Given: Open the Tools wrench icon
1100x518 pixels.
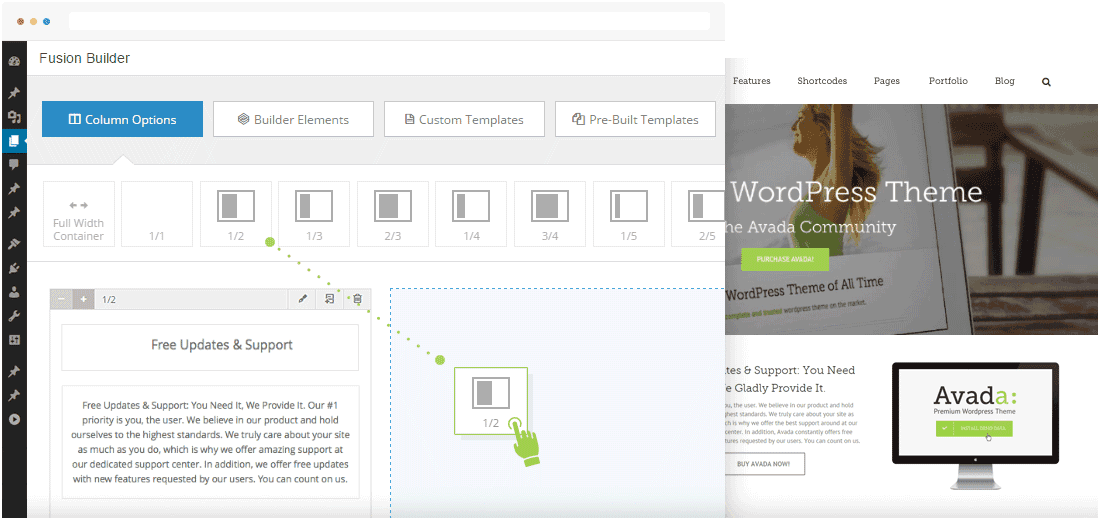Looking at the screenshot, I should click(14, 317).
